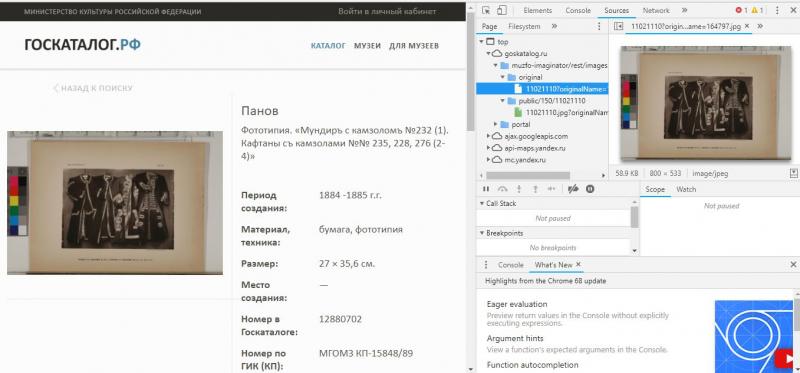Click the navigator scroll right arrow
The height and width of the screenshot is (373, 800).
pyautogui.click(x=604, y=175)
